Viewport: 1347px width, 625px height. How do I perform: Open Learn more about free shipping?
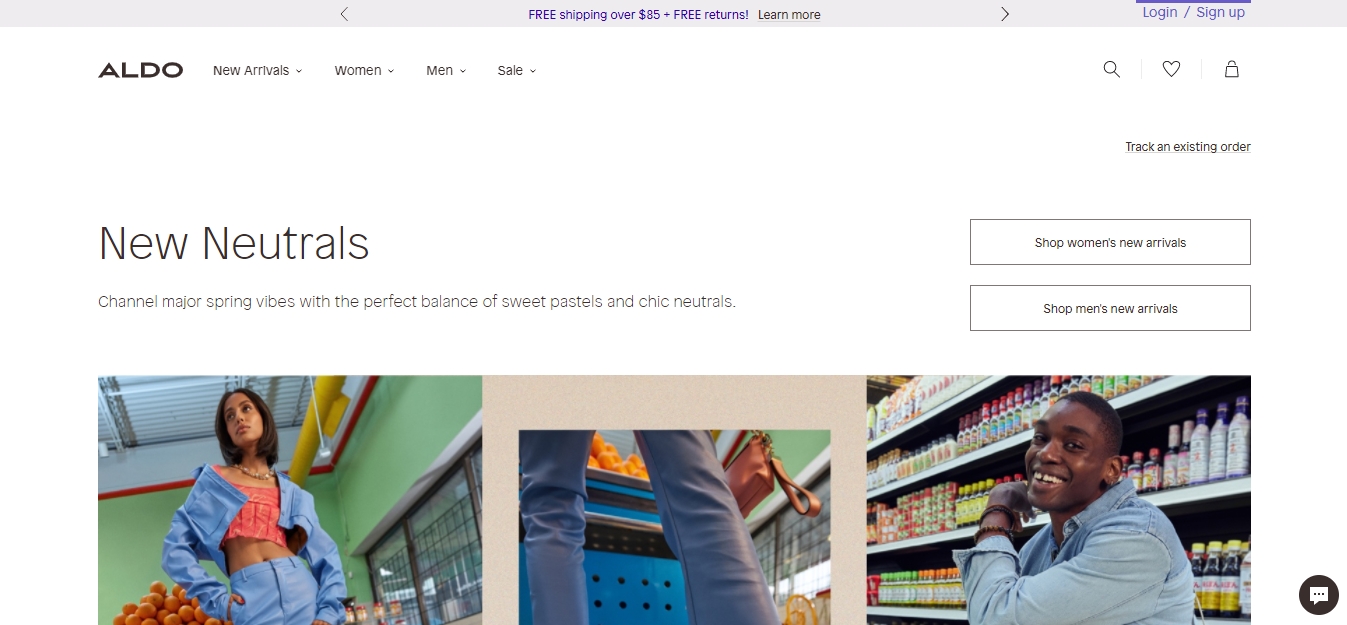point(789,15)
